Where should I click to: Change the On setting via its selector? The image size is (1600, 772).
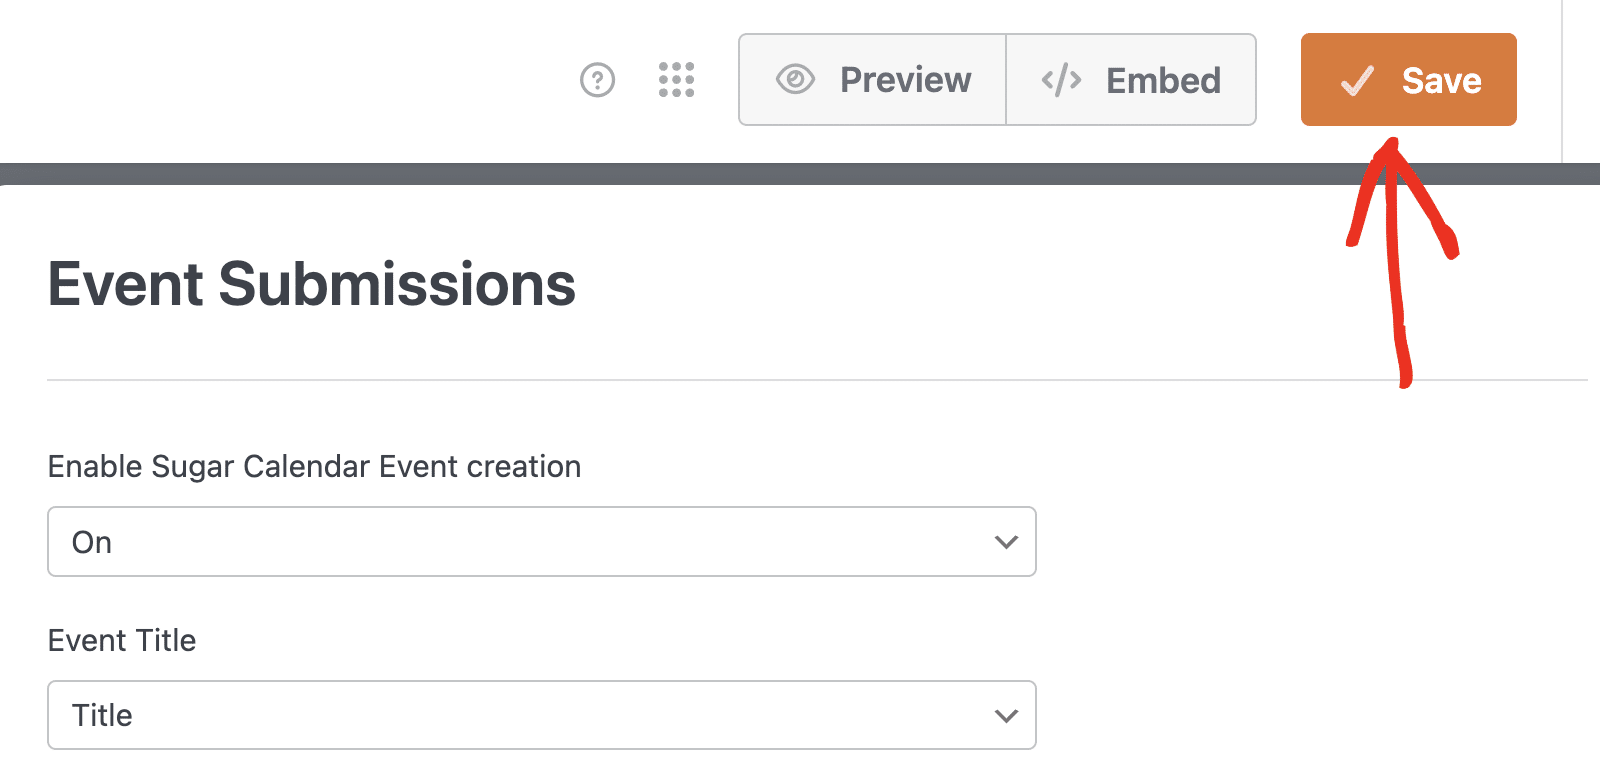pyautogui.click(x=541, y=542)
